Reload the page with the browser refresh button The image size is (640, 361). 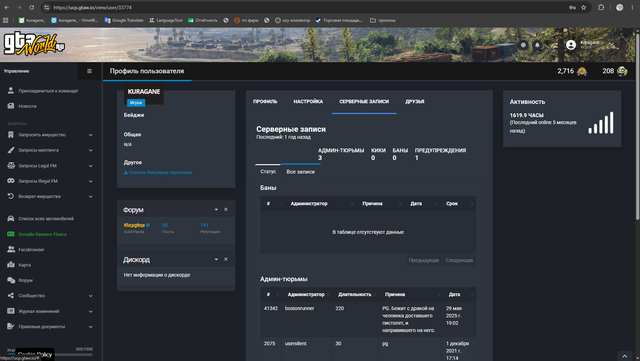click(31, 7)
